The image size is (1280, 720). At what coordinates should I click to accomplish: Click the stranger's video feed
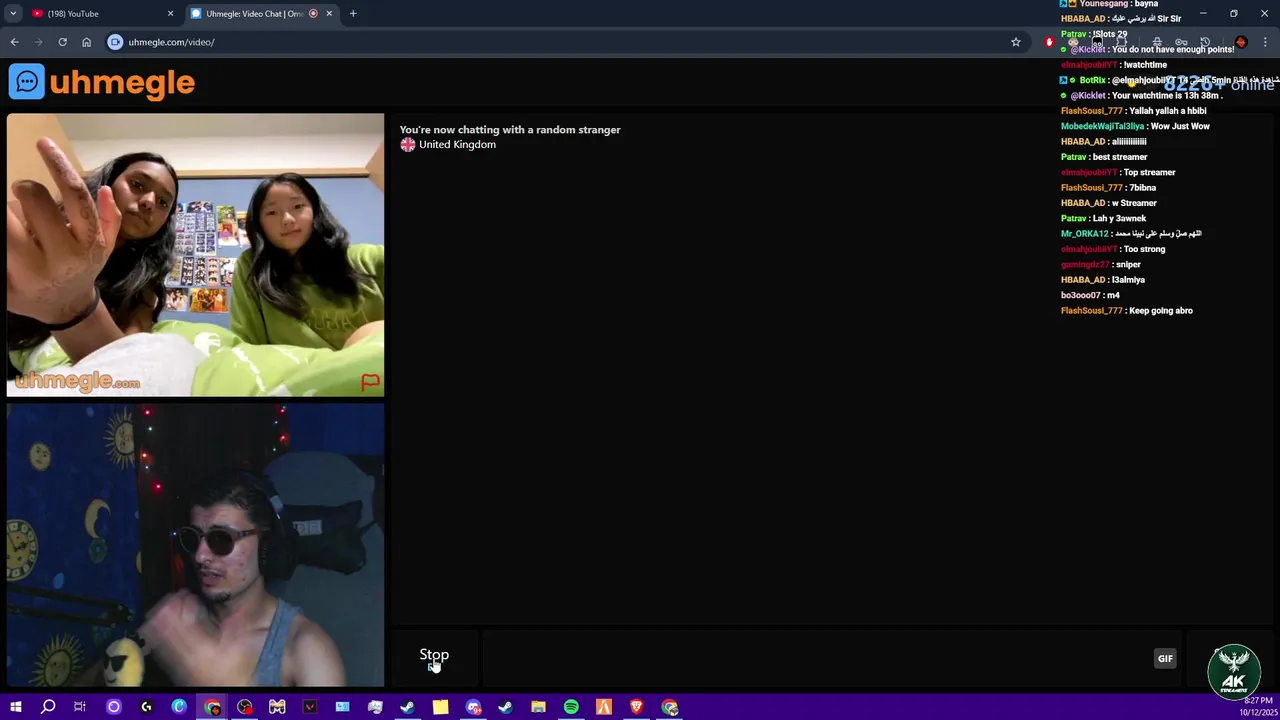click(195, 255)
